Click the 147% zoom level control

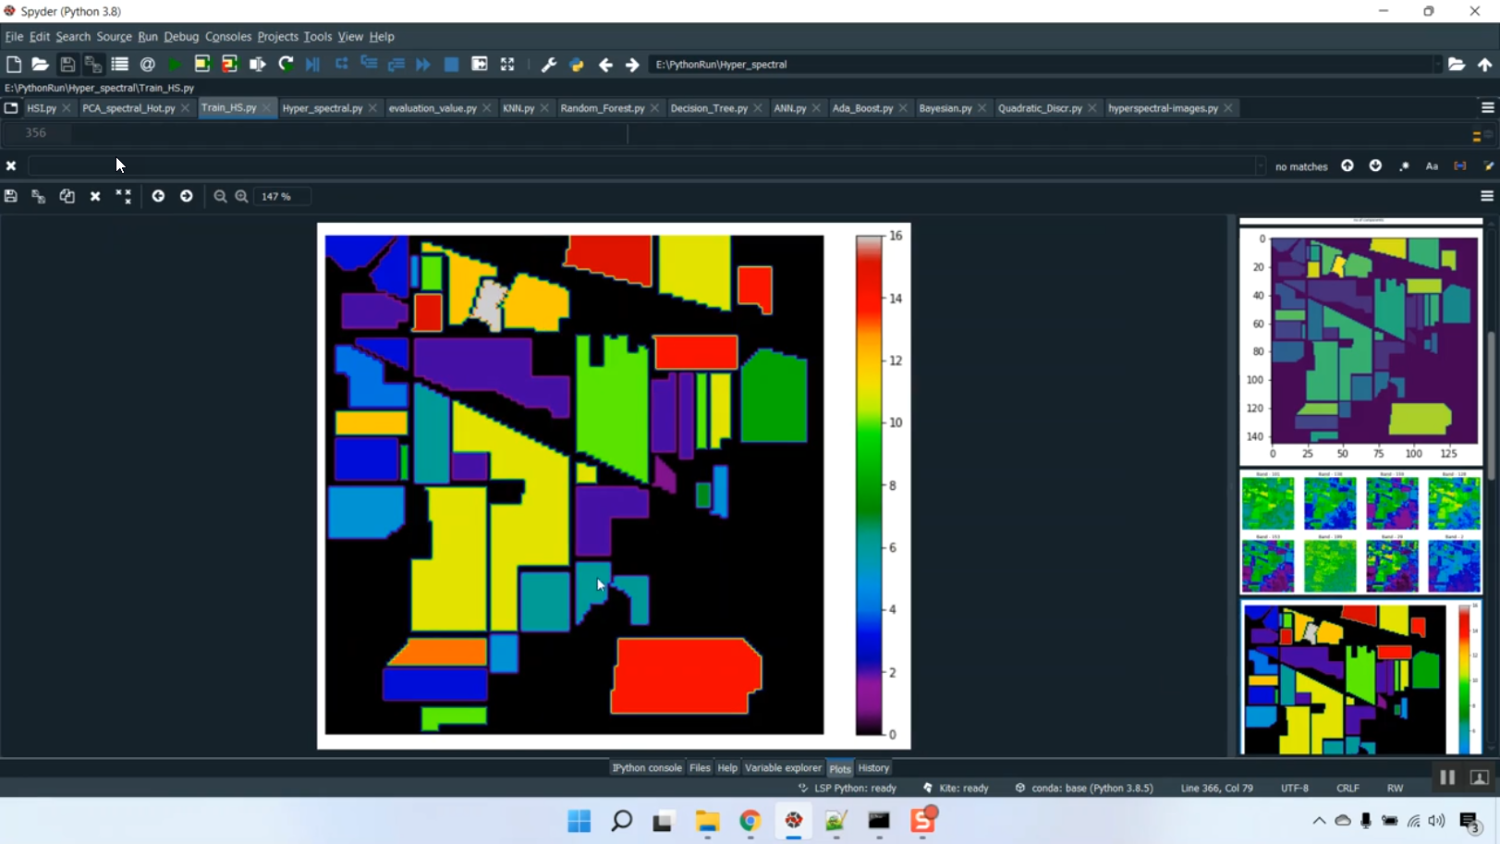coord(278,196)
